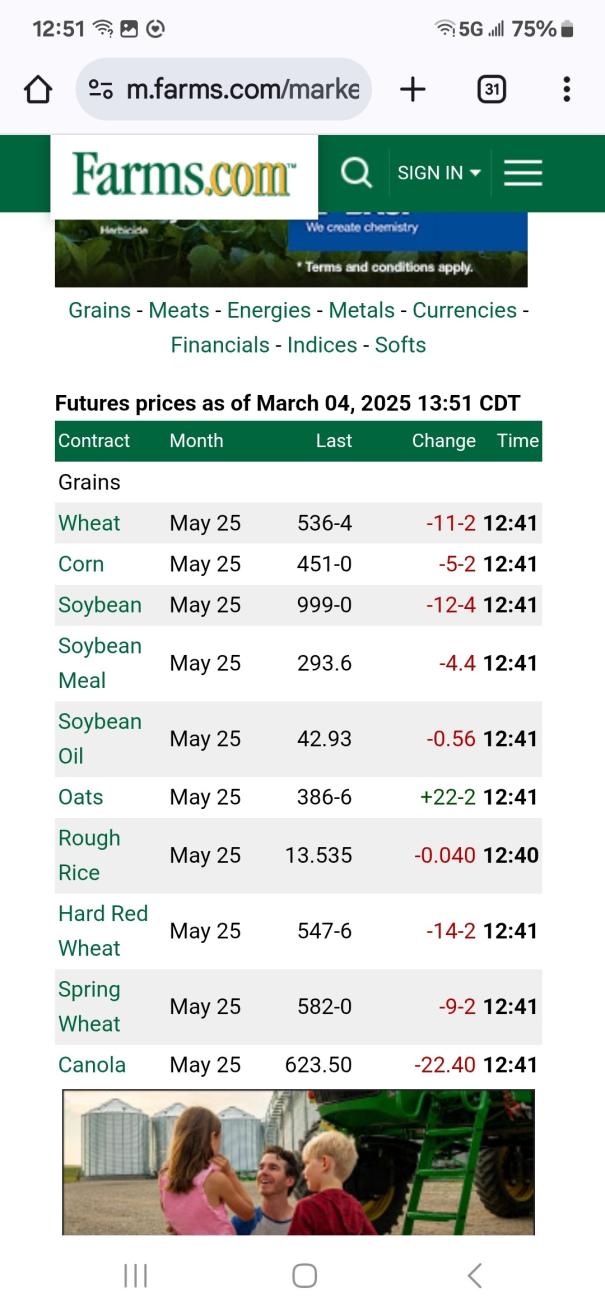Open the hamburger navigation menu

(x=523, y=173)
